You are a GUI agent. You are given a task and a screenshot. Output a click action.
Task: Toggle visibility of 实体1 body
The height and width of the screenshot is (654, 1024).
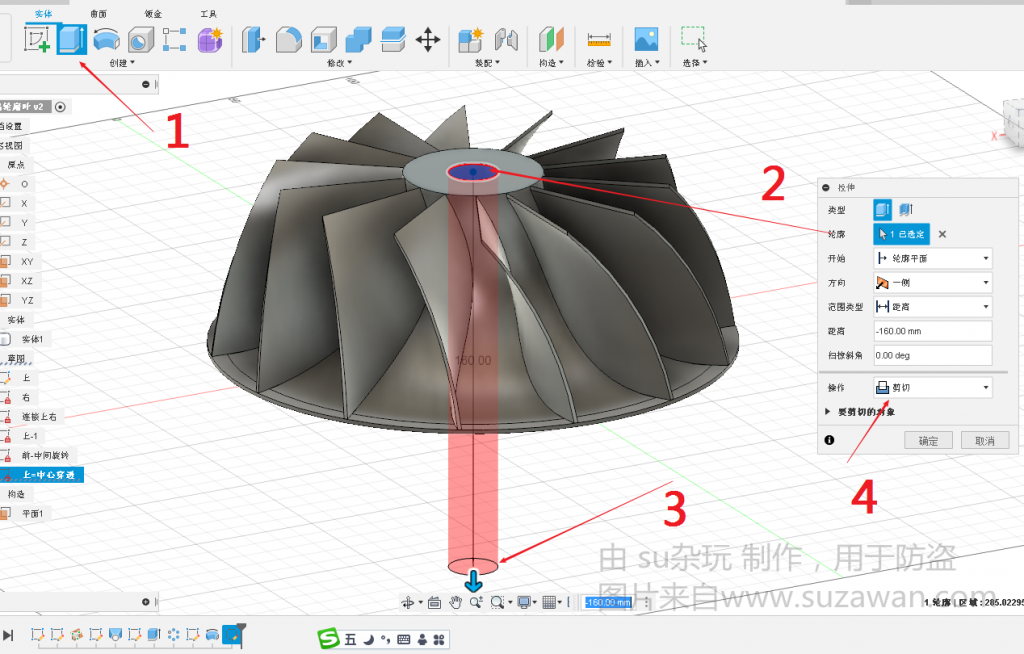click(x=5, y=339)
